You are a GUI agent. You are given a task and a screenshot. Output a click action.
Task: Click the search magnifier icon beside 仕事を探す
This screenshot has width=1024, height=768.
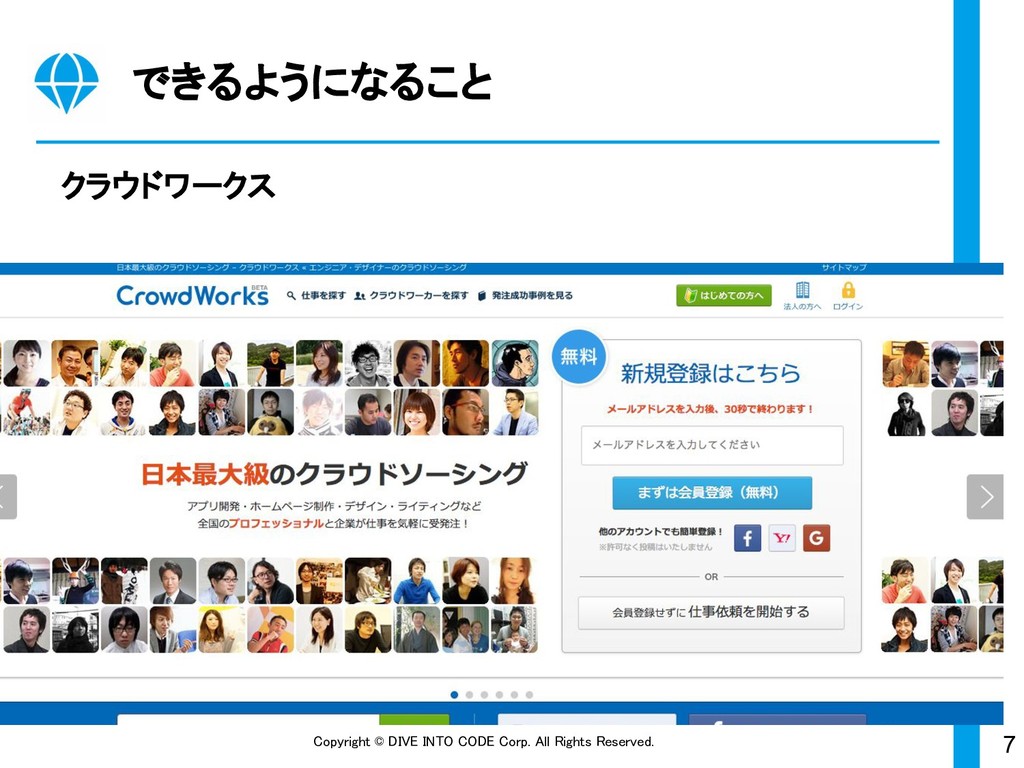[291, 296]
